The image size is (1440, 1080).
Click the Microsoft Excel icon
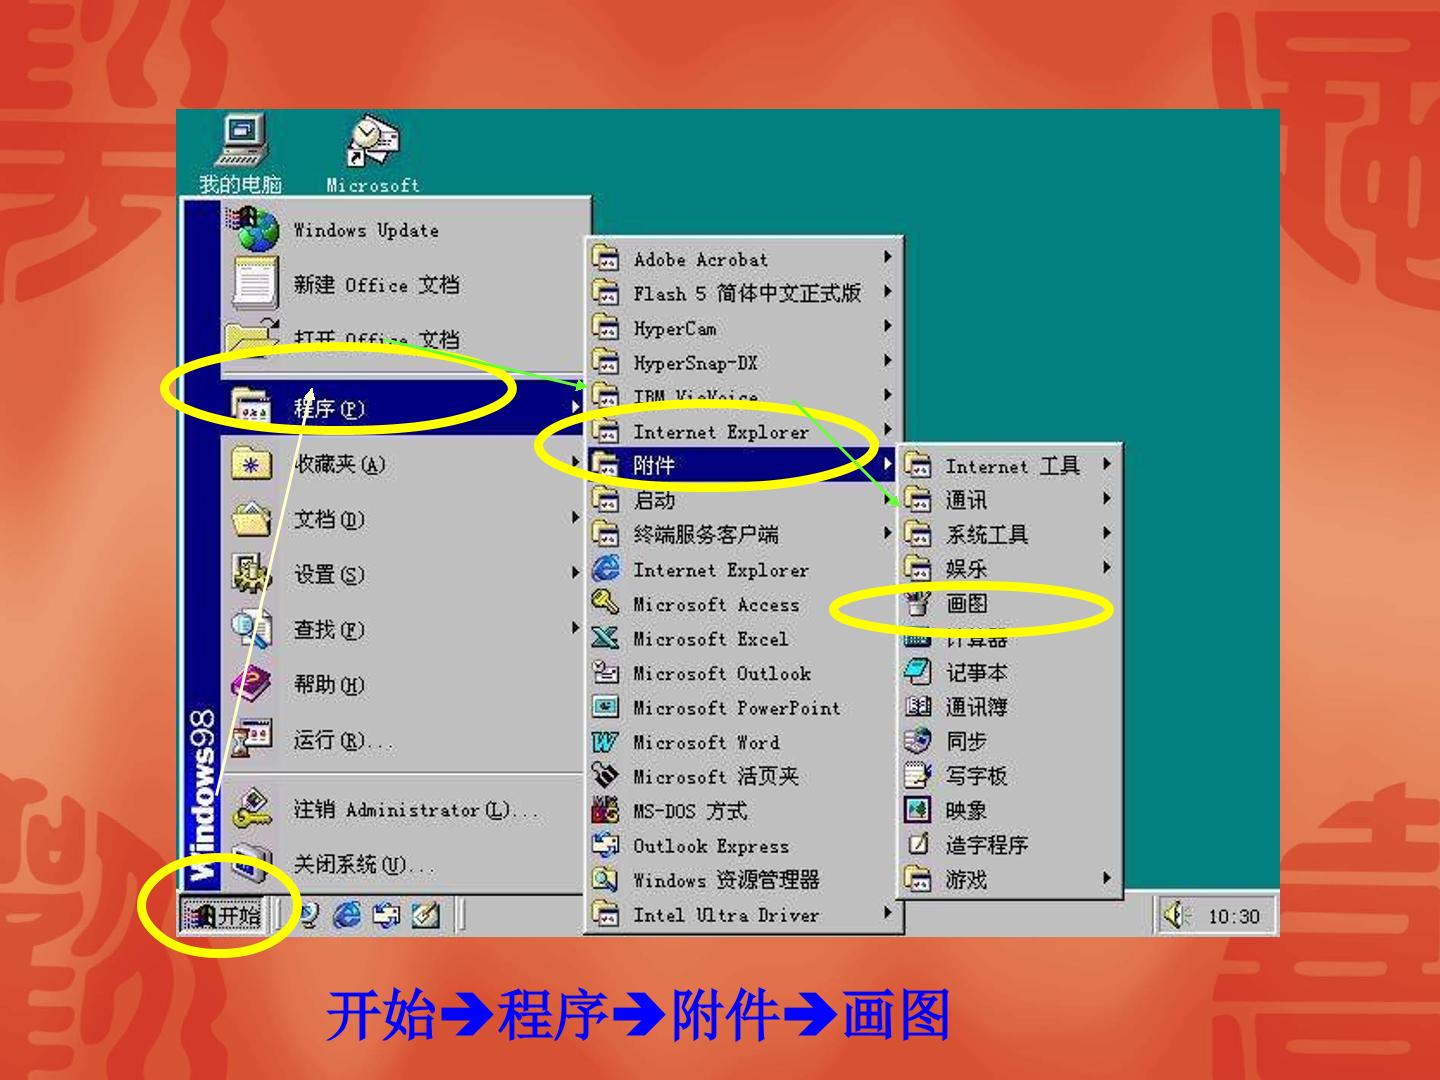(605, 638)
